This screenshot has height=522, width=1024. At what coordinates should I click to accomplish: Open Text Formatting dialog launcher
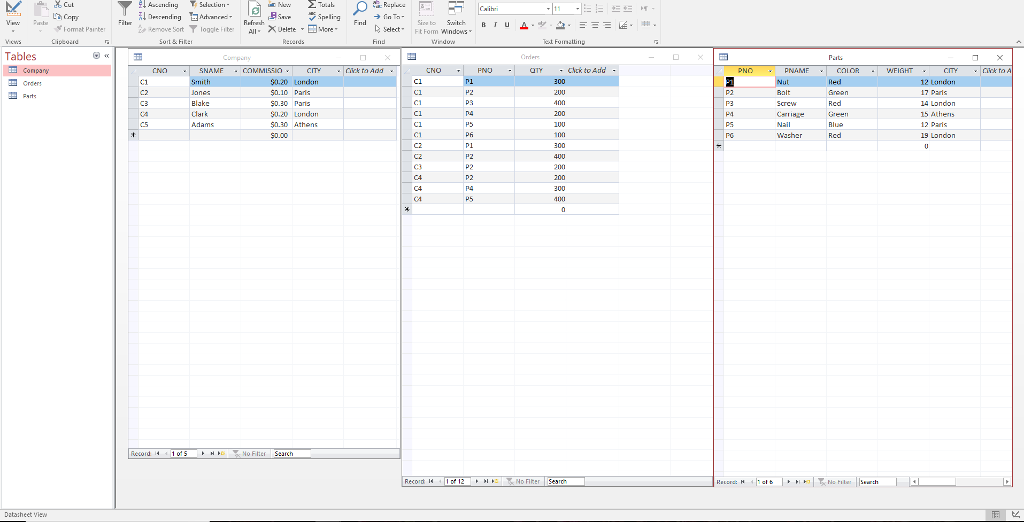click(656, 42)
